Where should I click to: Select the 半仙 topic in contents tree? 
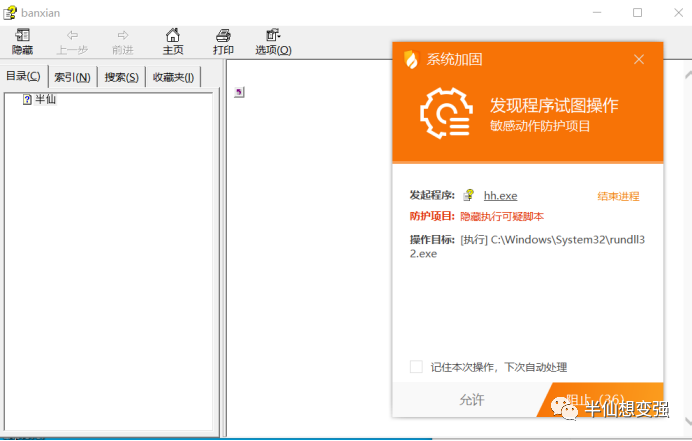[x=45, y=99]
